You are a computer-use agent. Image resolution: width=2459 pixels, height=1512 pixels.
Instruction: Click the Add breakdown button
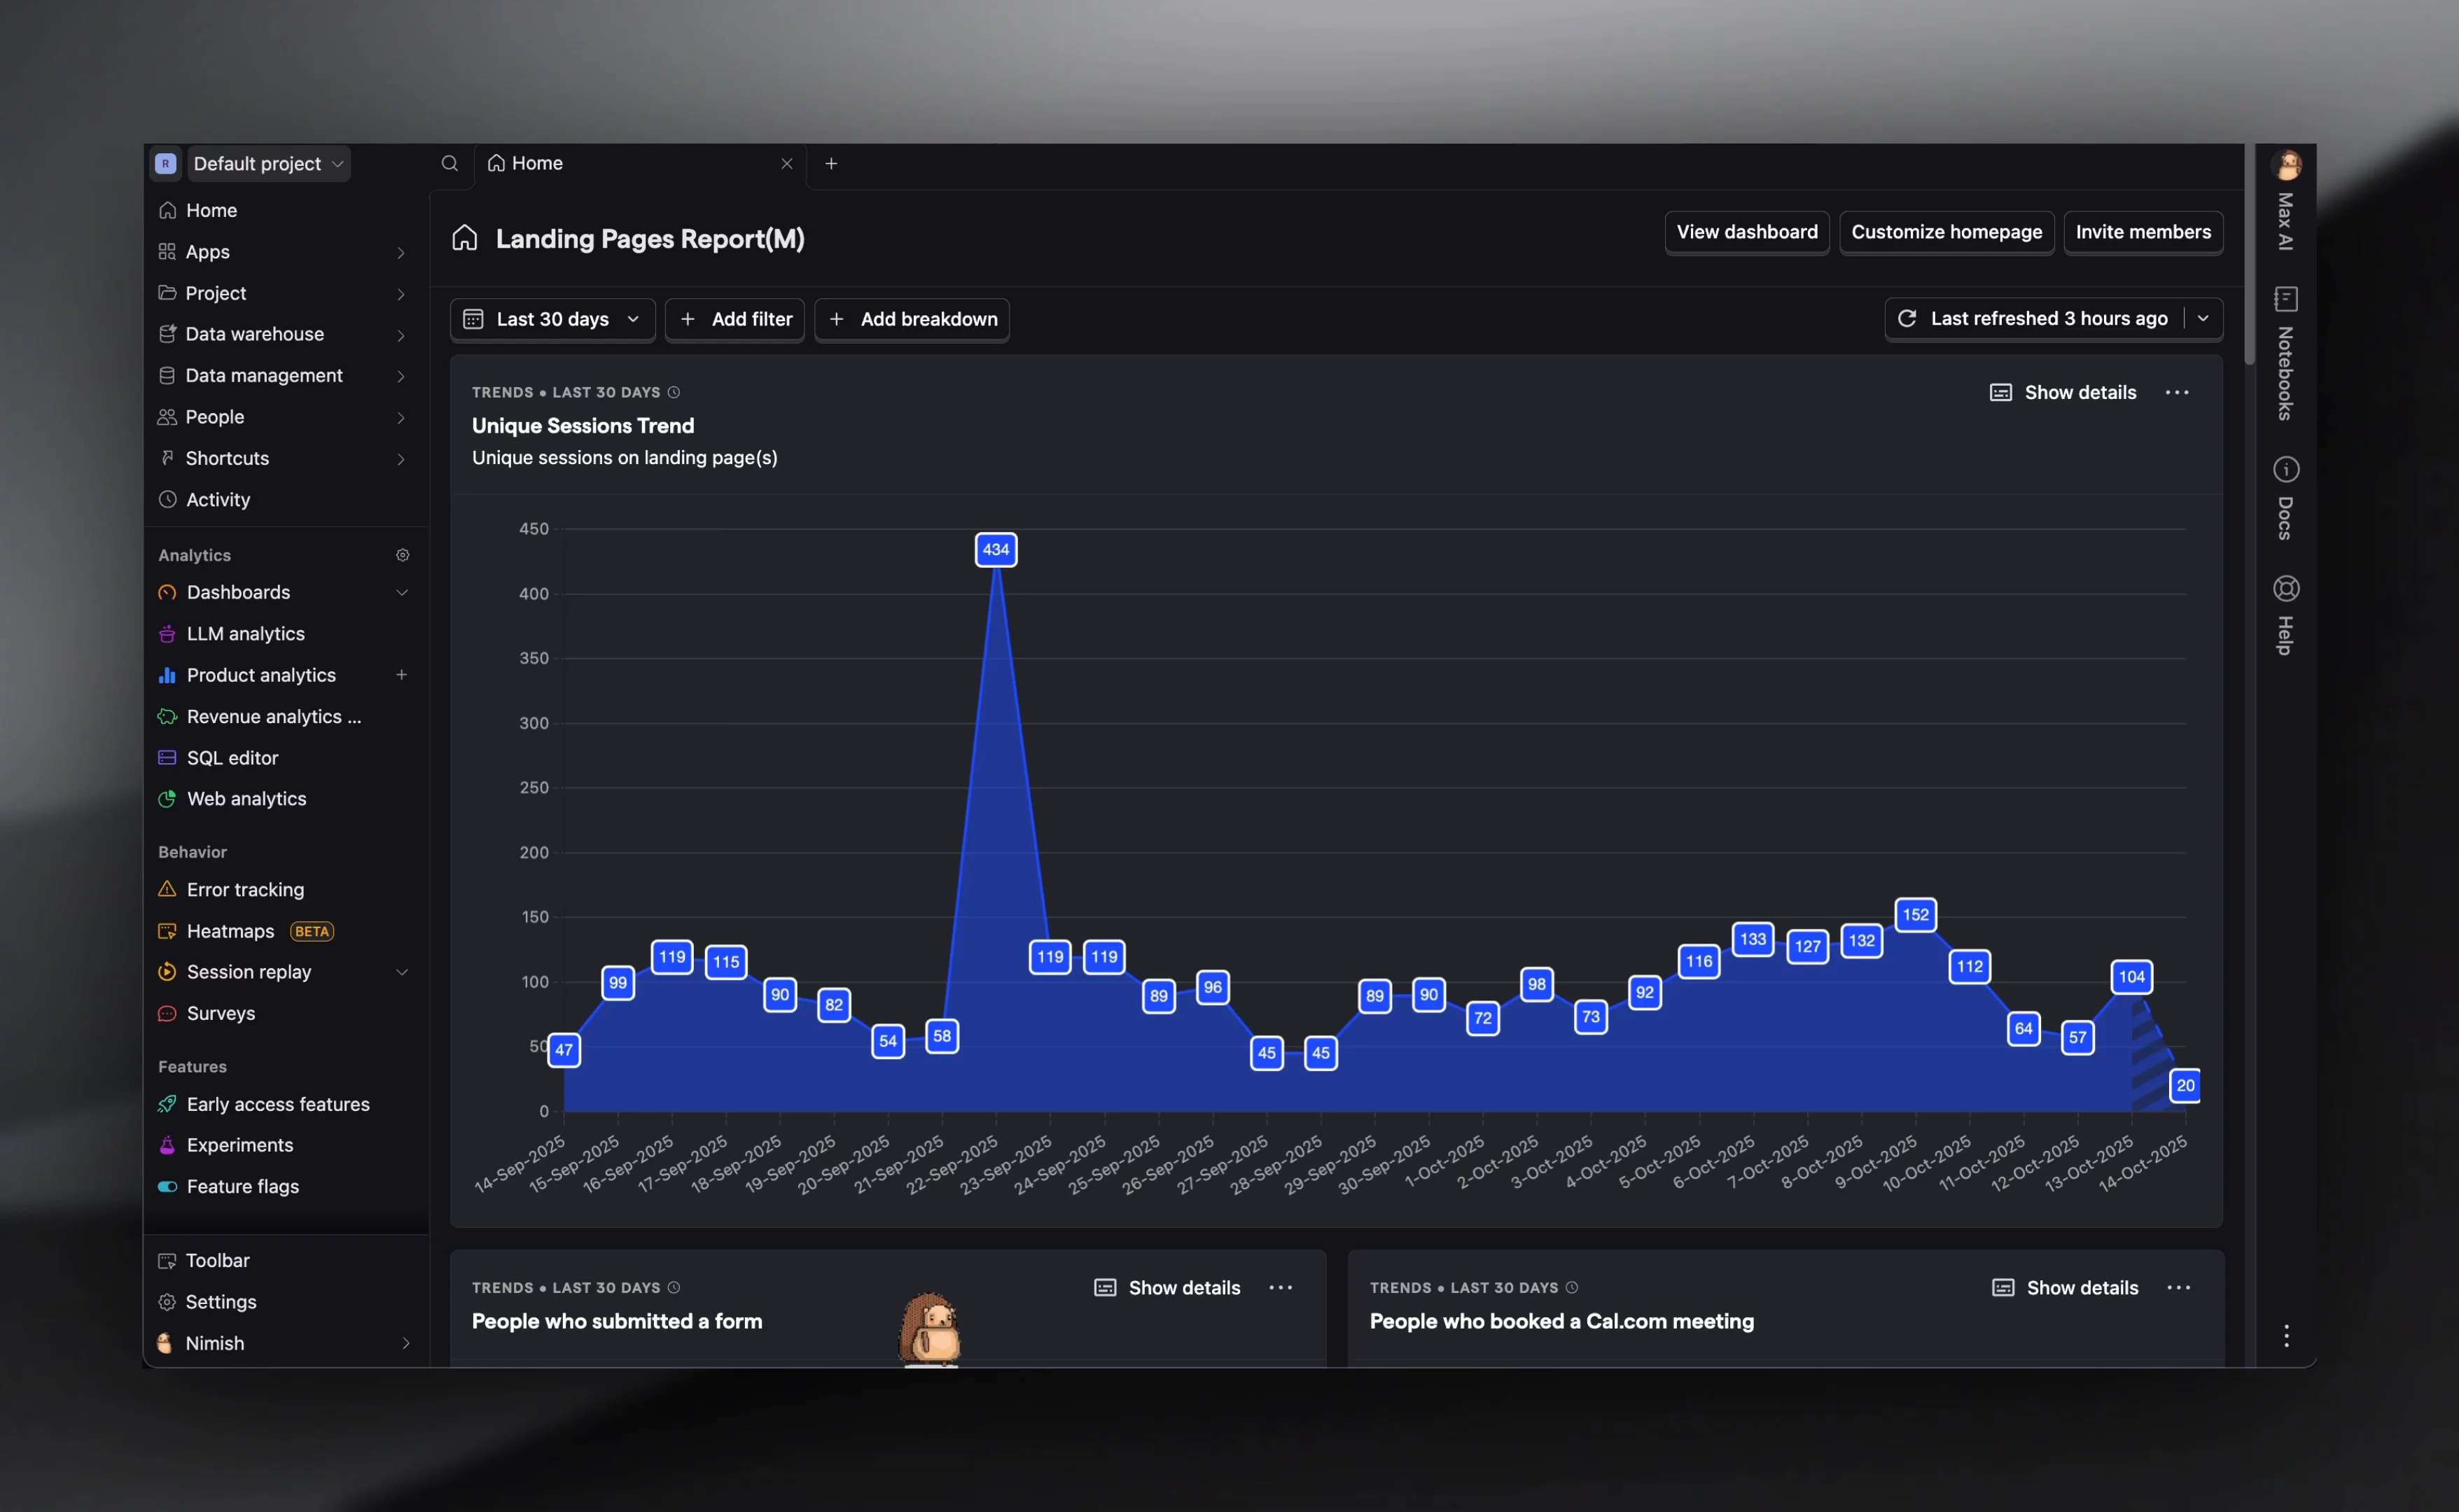(912, 319)
